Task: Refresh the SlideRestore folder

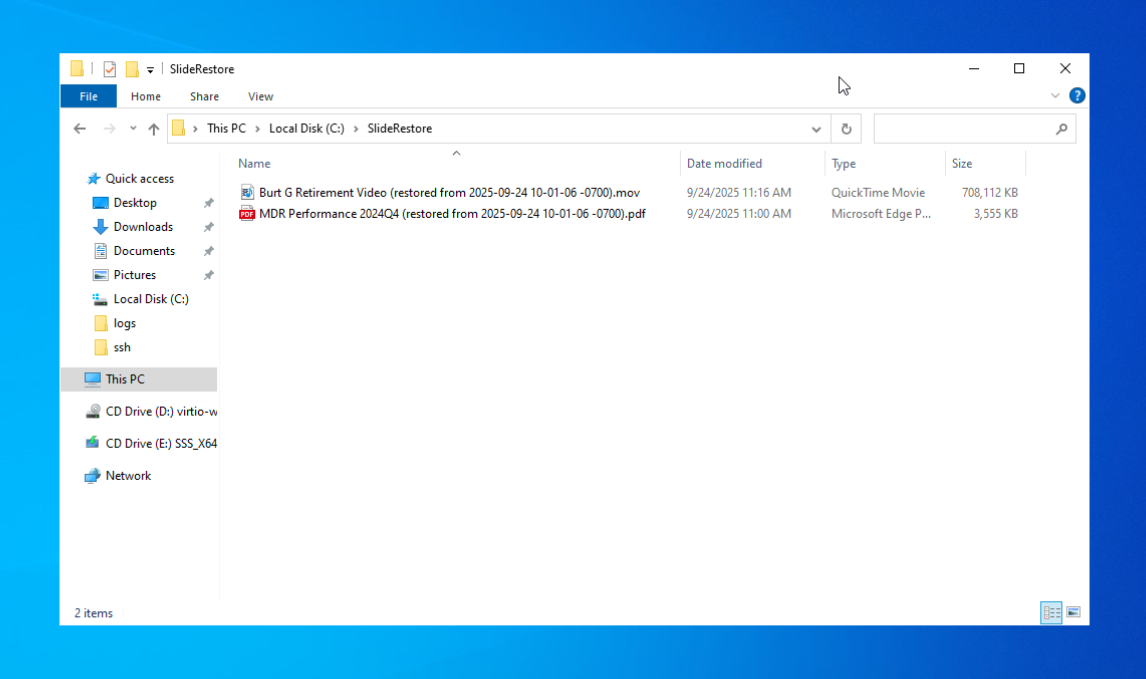Action: [x=846, y=129]
